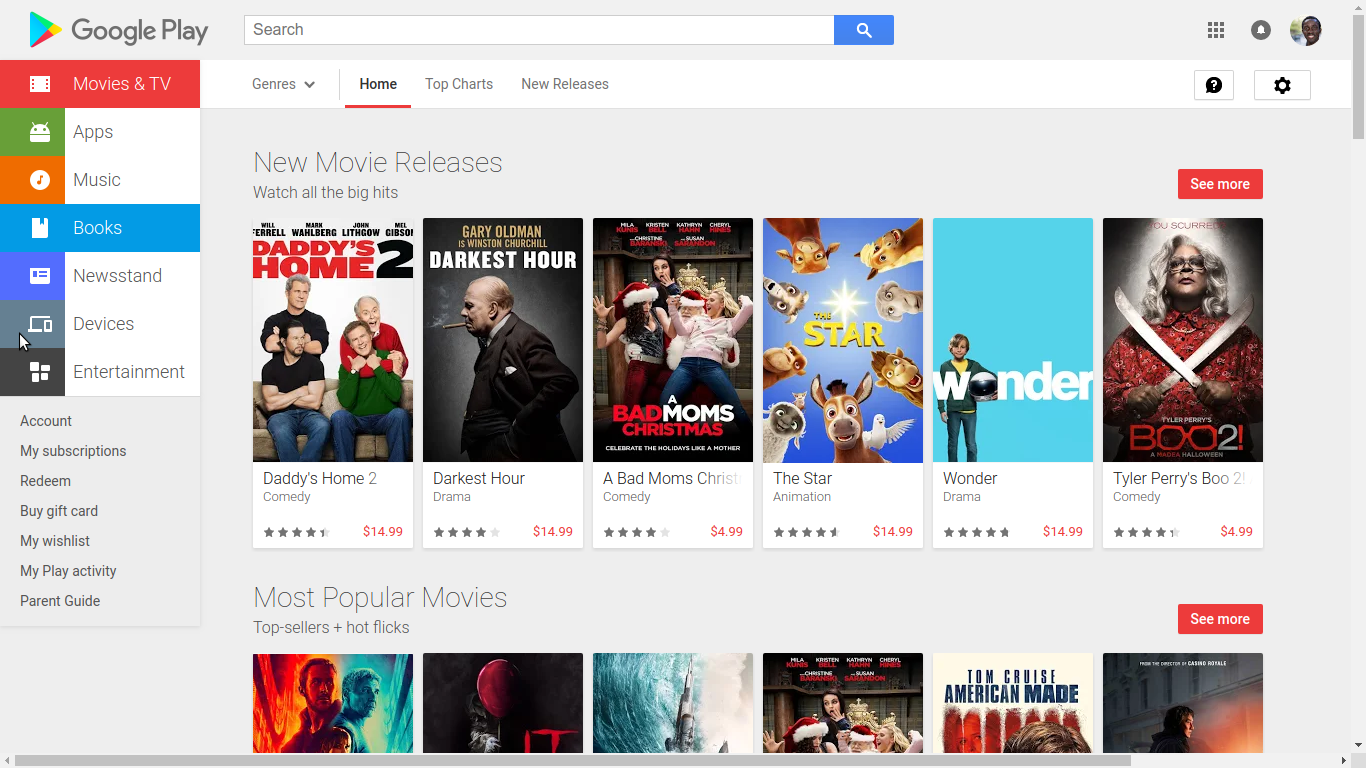Screen dimensions: 1366x768
Task: Open the notifications bell
Action: pyautogui.click(x=1261, y=30)
